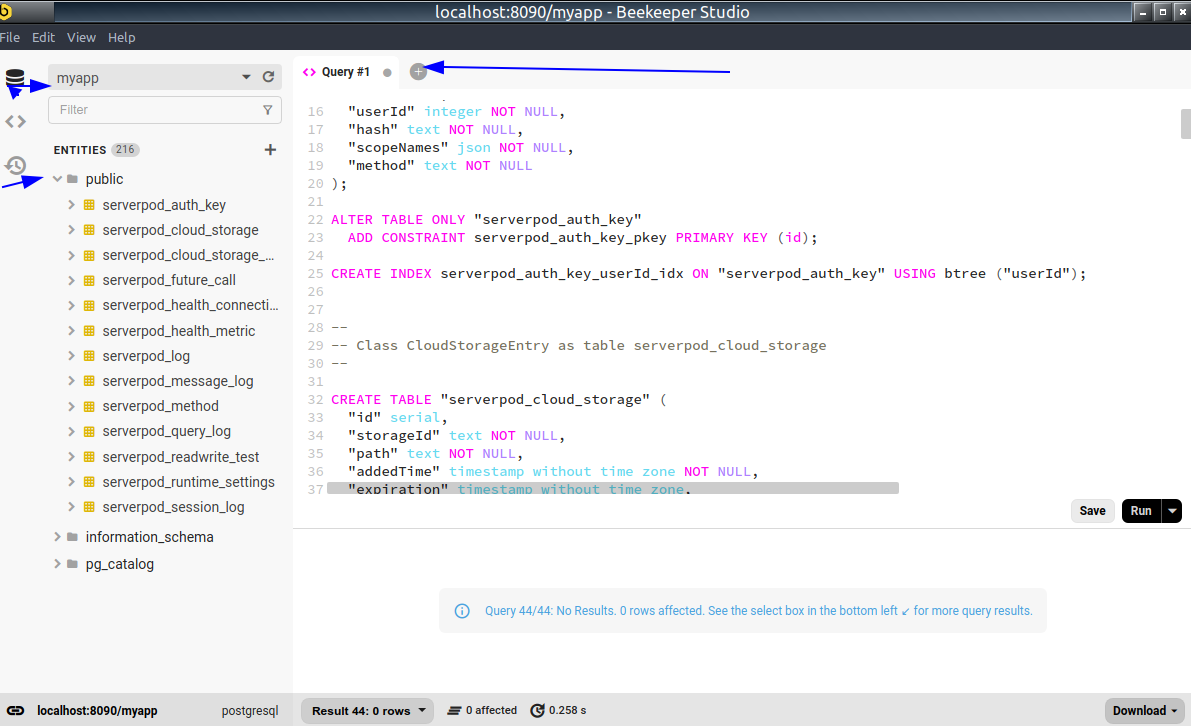Click the filter icon in the search box
1191x726 pixels.
(267, 110)
